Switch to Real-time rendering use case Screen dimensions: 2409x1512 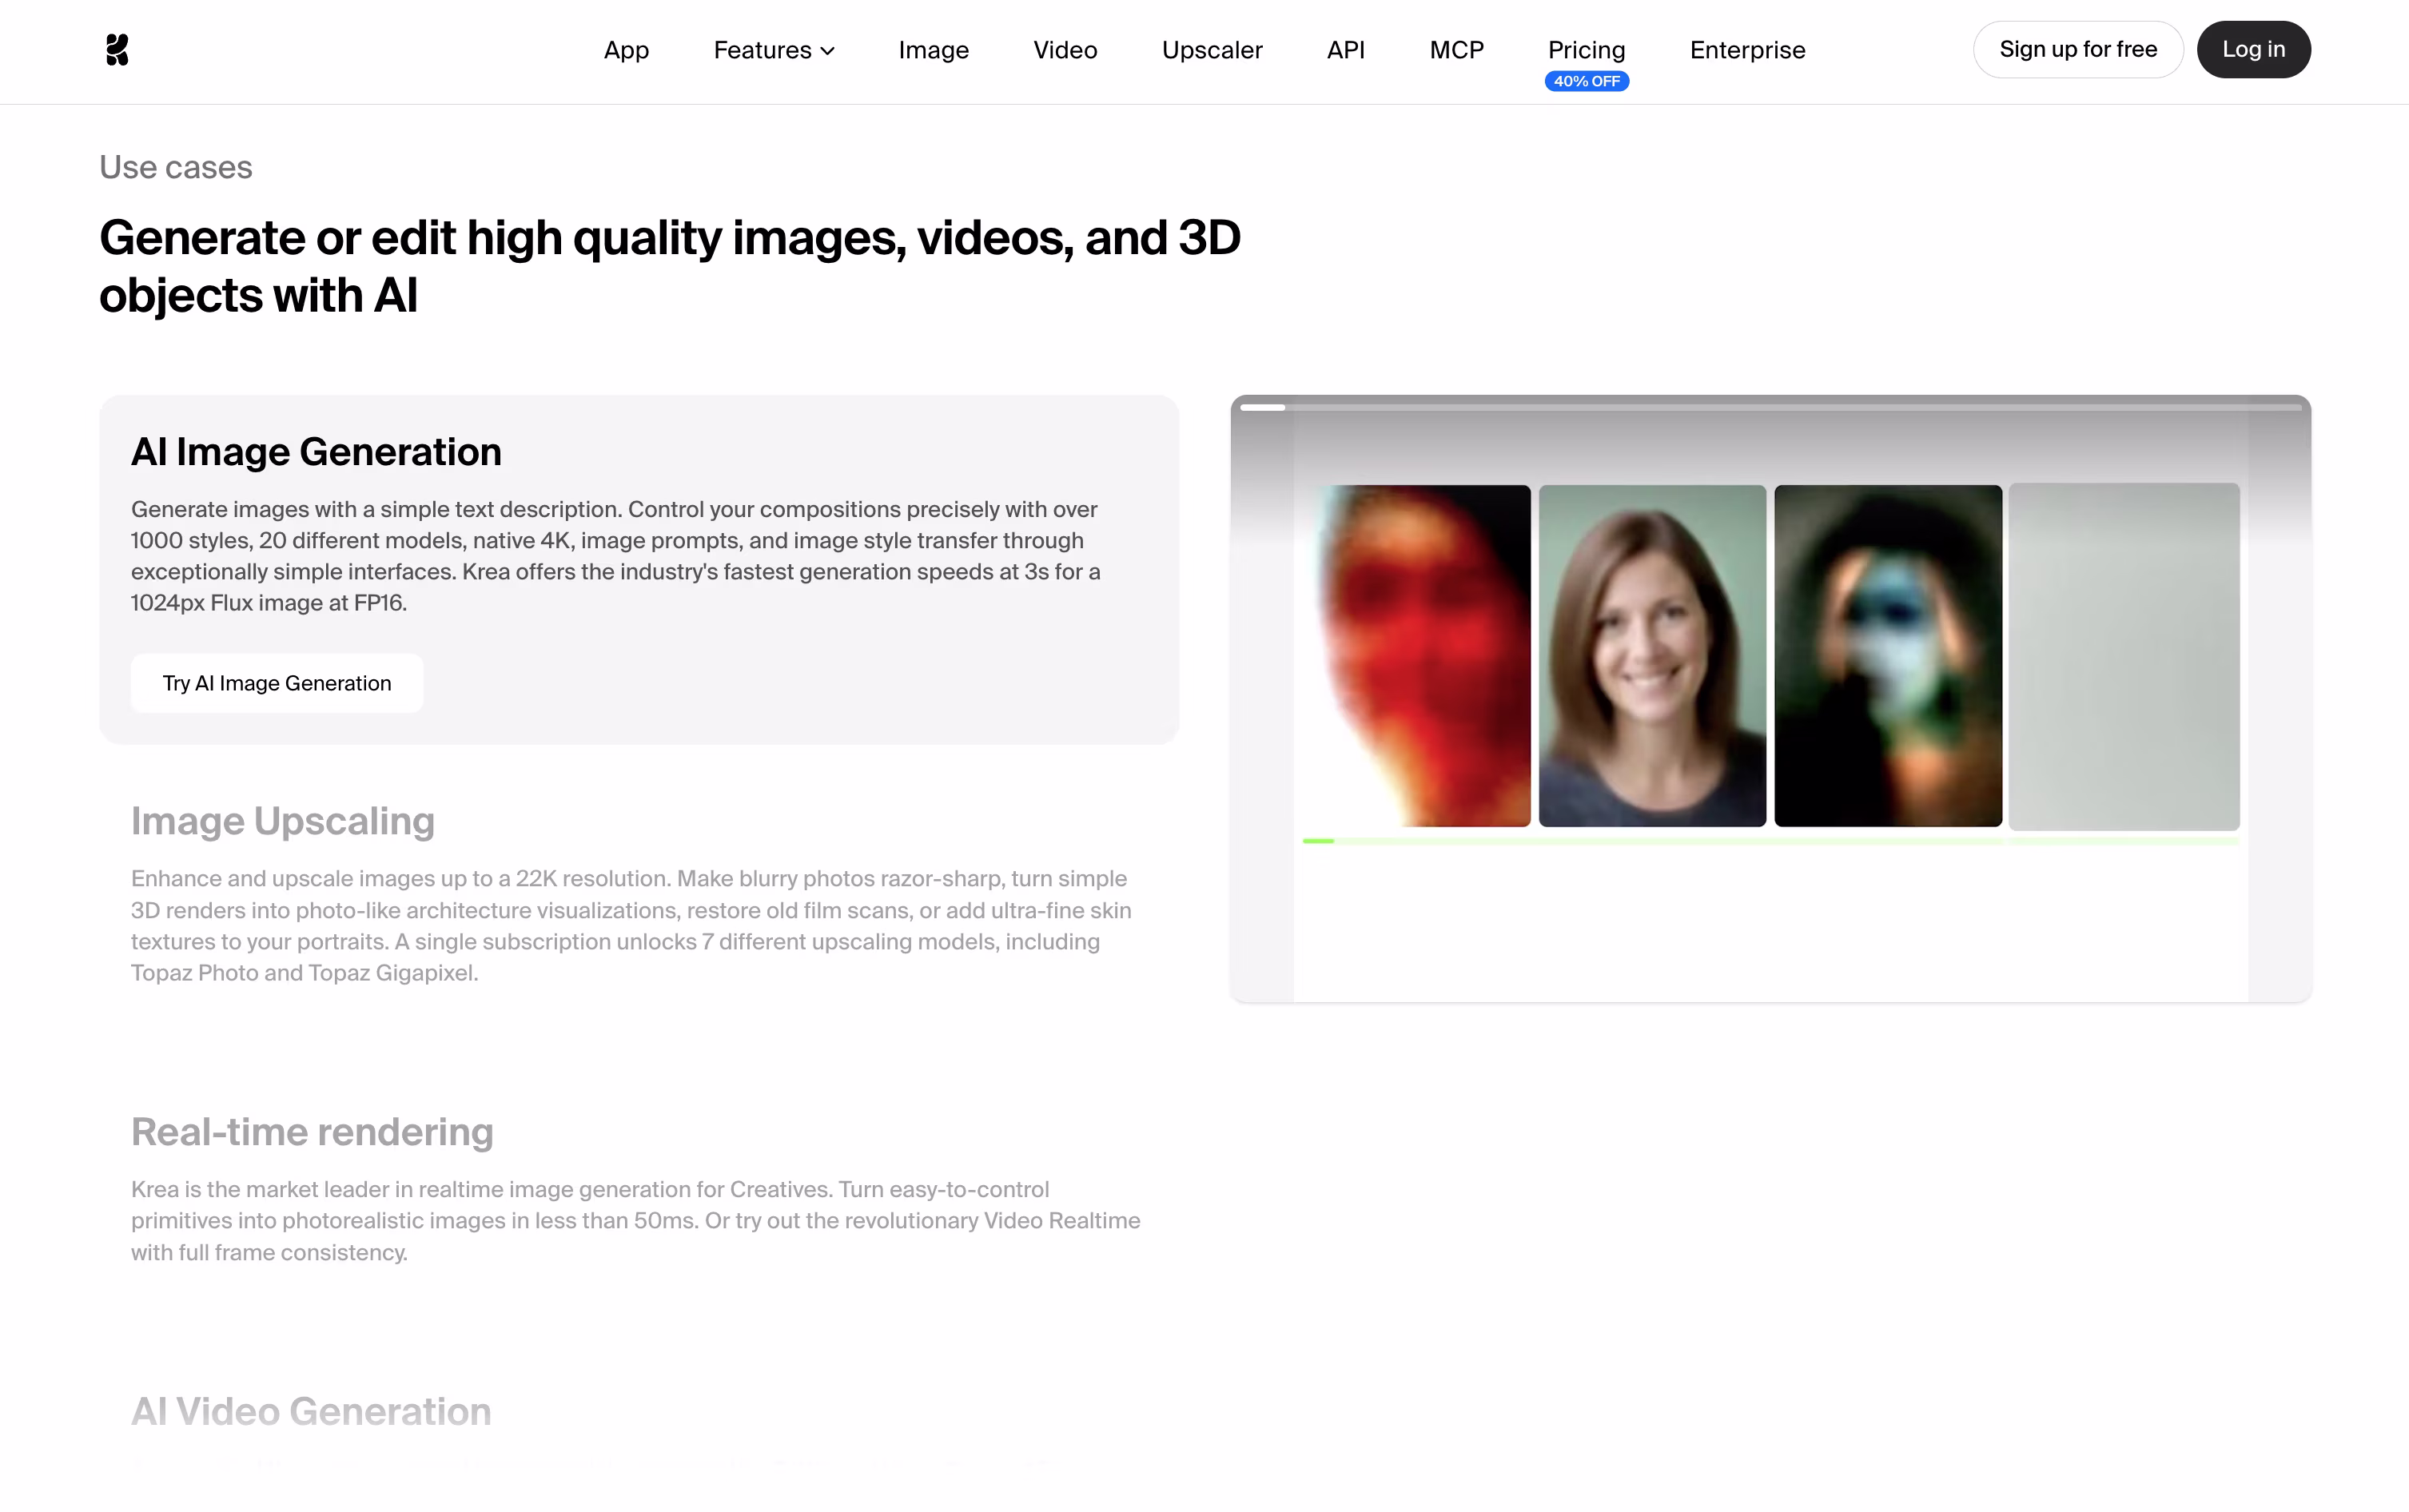[312, 1132]
